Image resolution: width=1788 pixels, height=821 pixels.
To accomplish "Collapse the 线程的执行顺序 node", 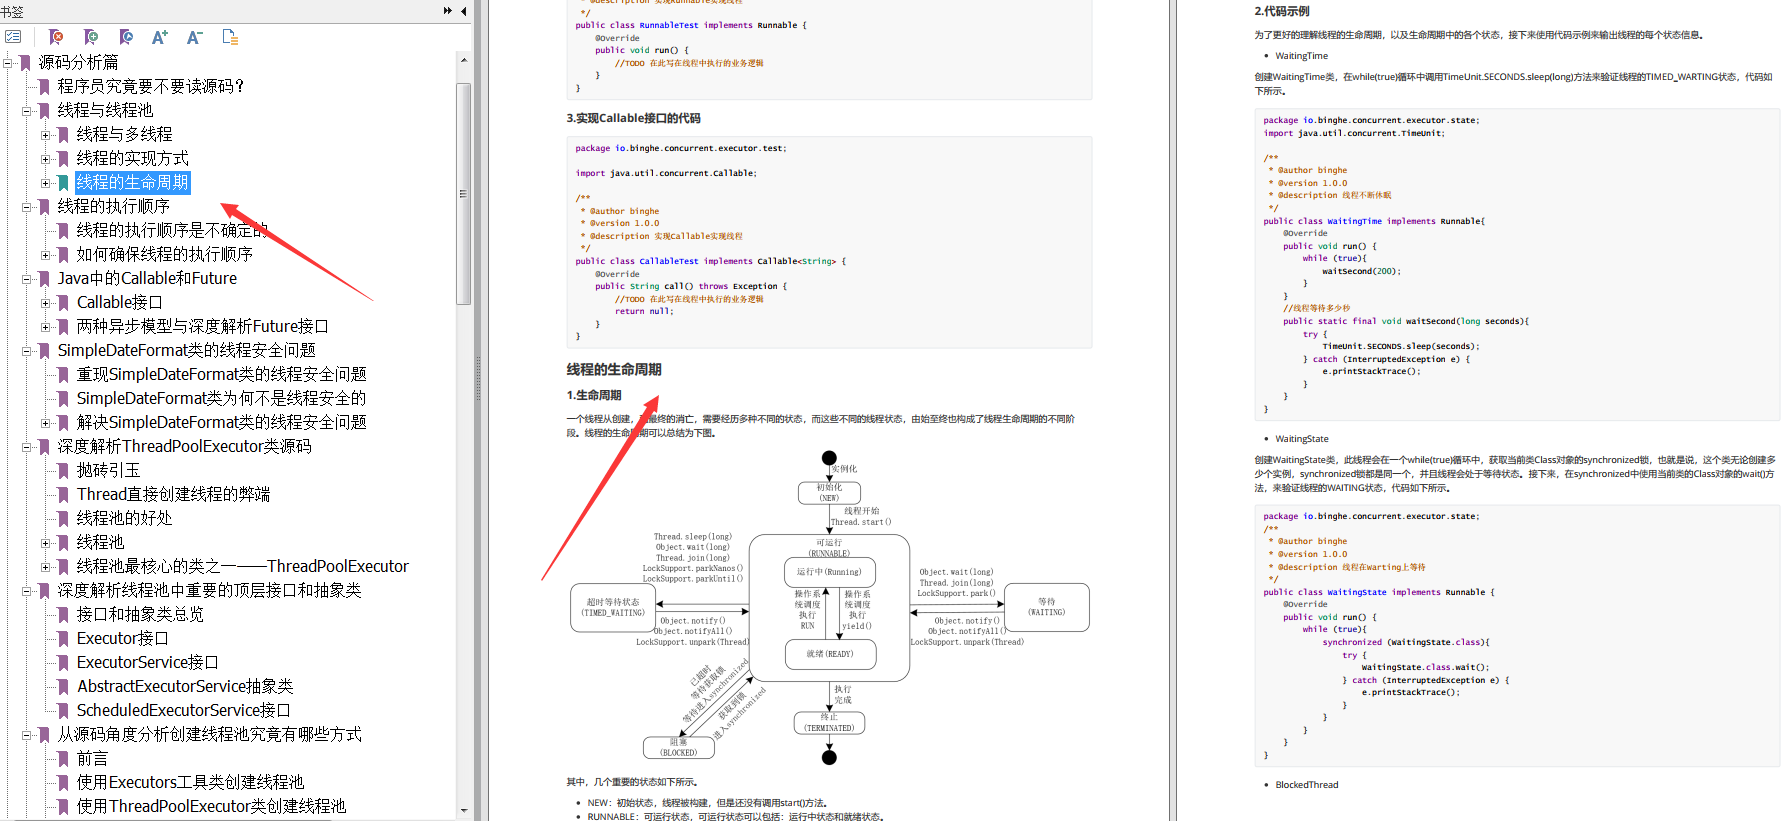I will pos(27,206).
